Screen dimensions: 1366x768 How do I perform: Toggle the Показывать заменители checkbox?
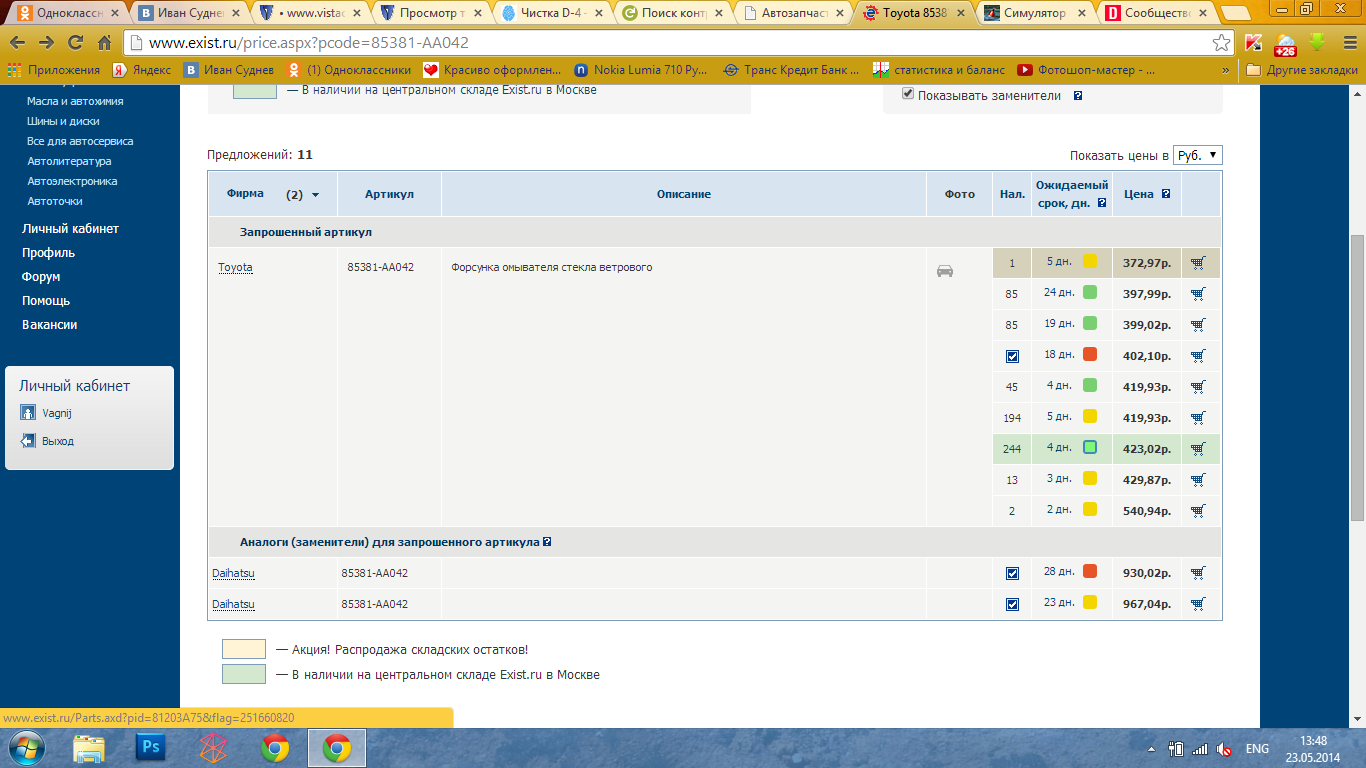[x=908, y=94]
